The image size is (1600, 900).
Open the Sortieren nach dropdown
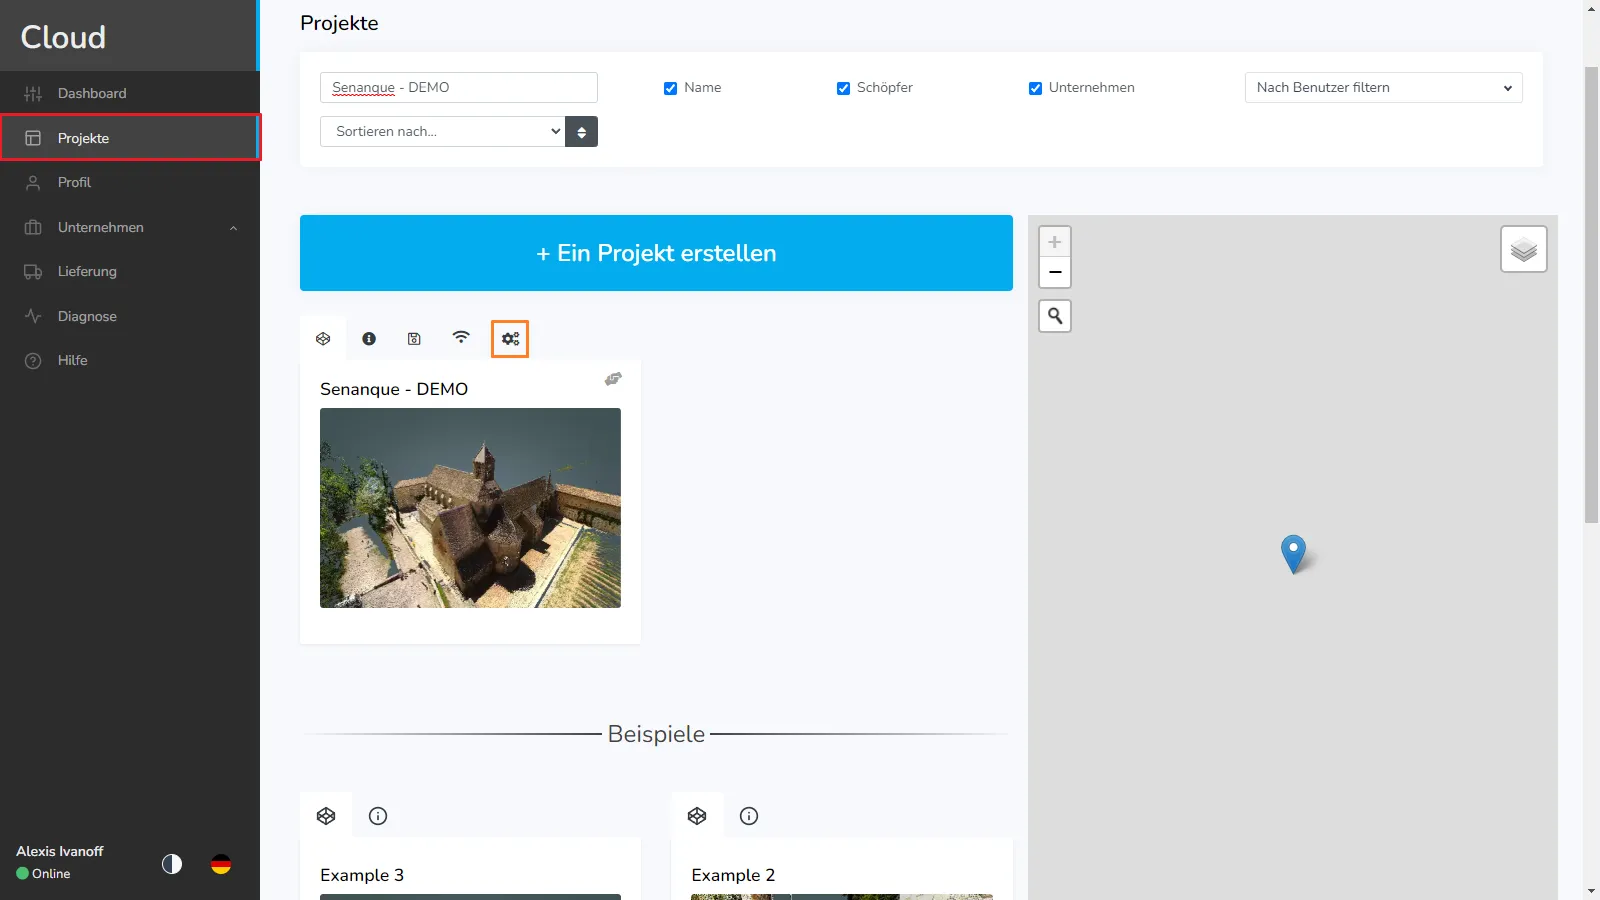442,131
